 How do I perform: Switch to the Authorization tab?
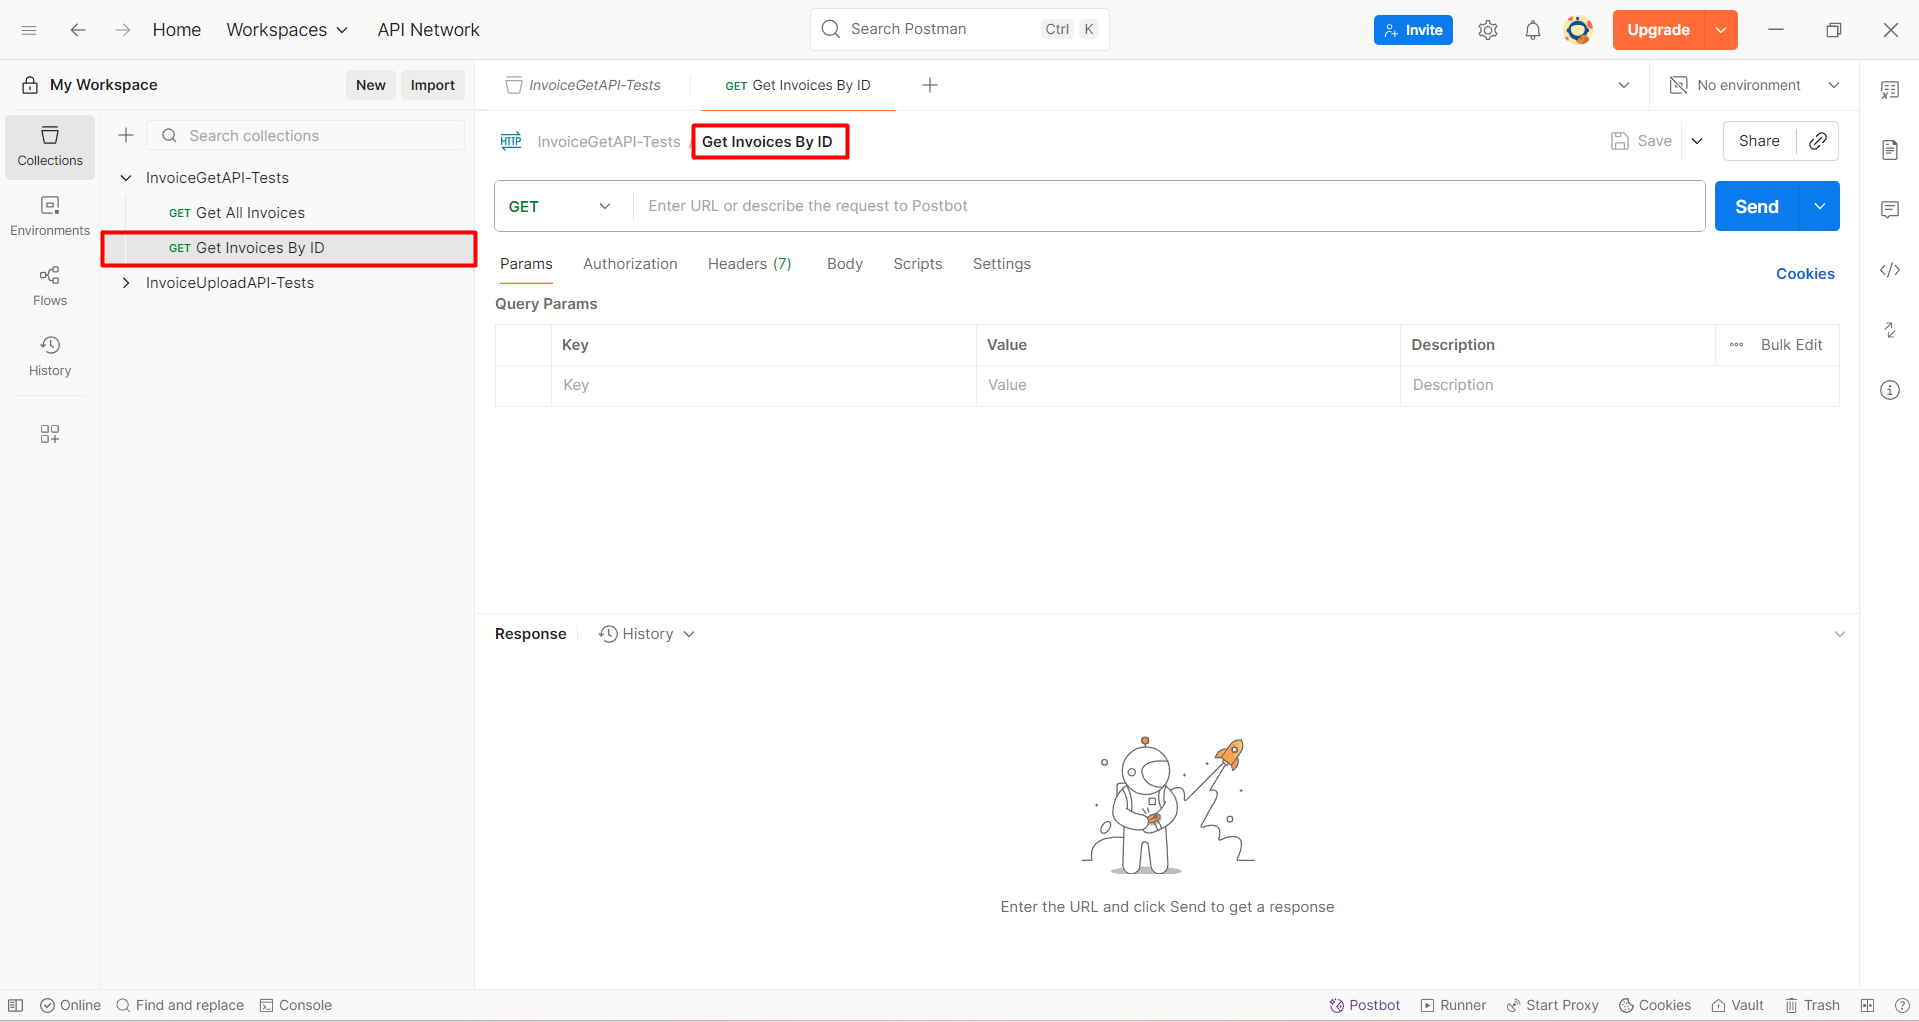[630, 264]
